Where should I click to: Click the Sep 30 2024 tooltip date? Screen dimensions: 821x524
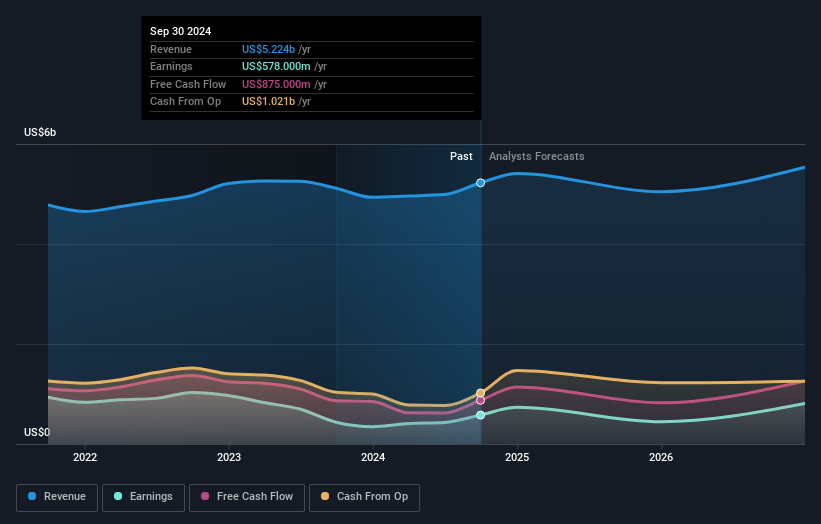tap(181, 31)
